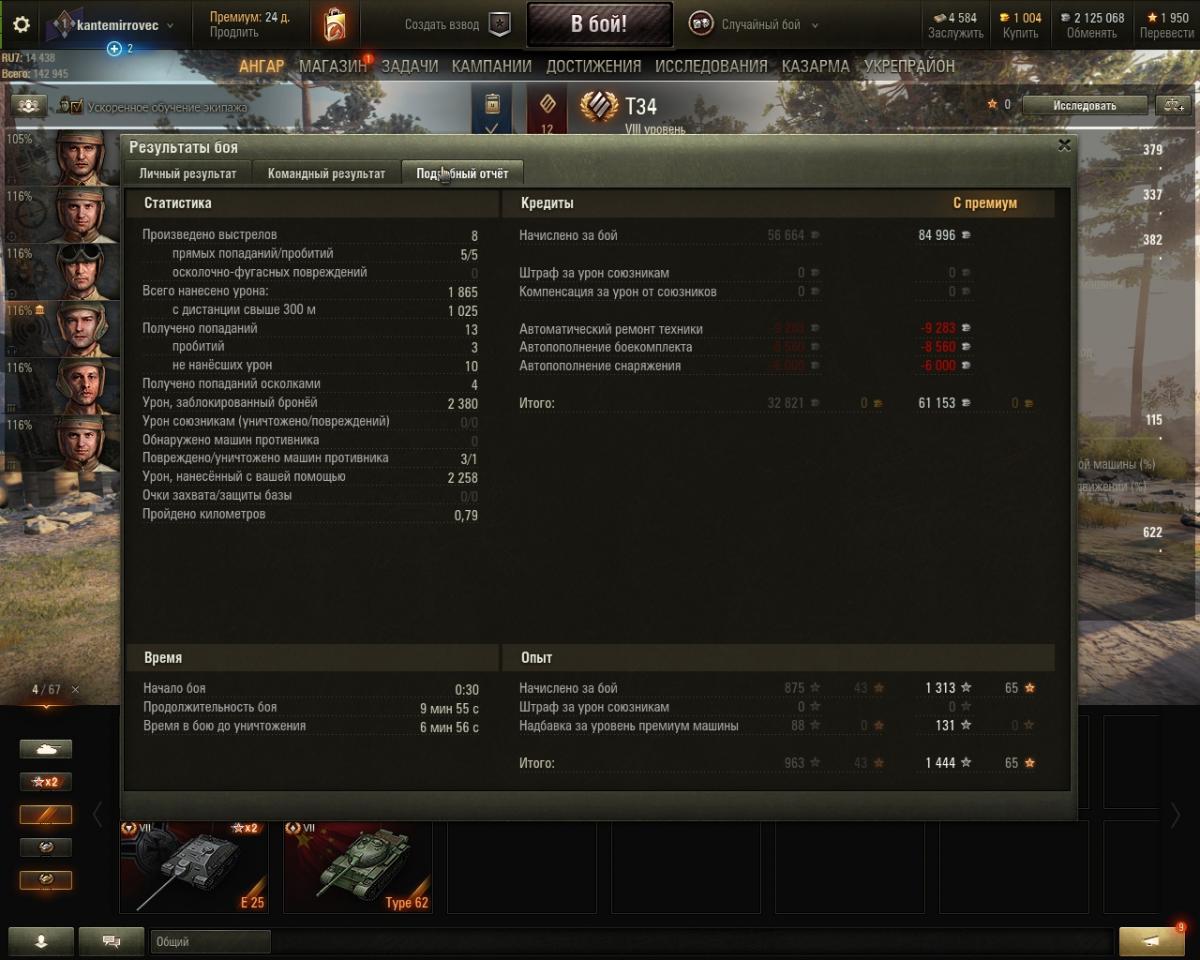Screen dimensions: 1200x960
Task: Click Продлить to extend premium
Action: [234, 33]
